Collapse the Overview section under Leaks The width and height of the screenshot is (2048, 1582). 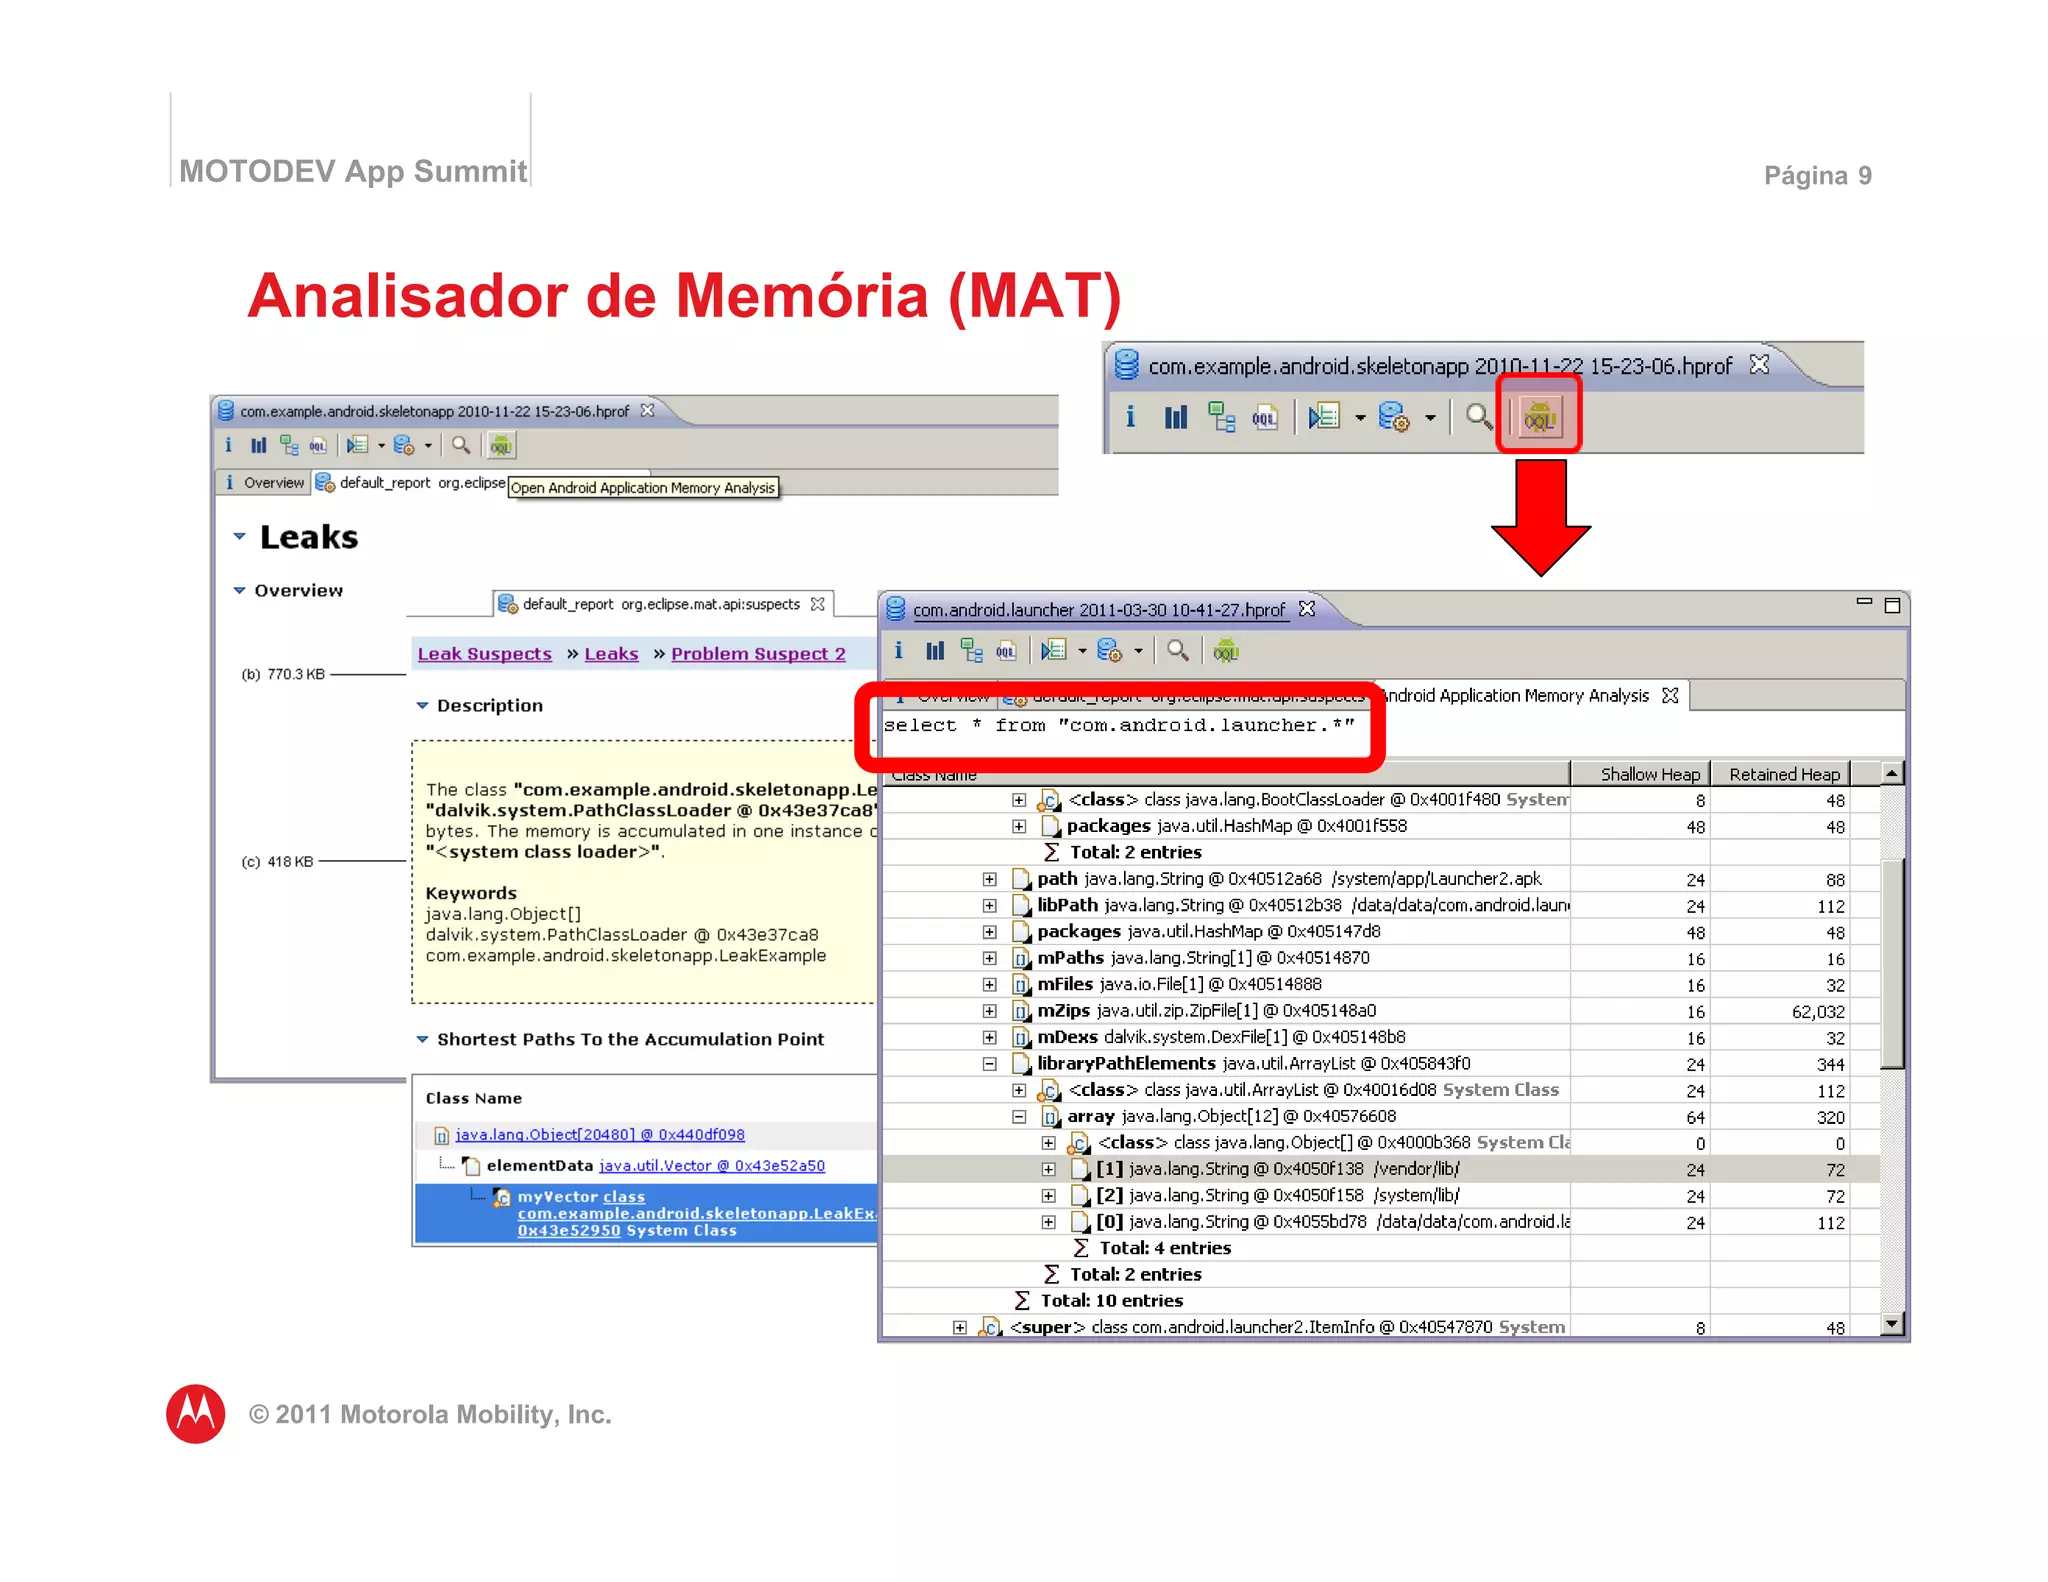[x=239, y=590]
